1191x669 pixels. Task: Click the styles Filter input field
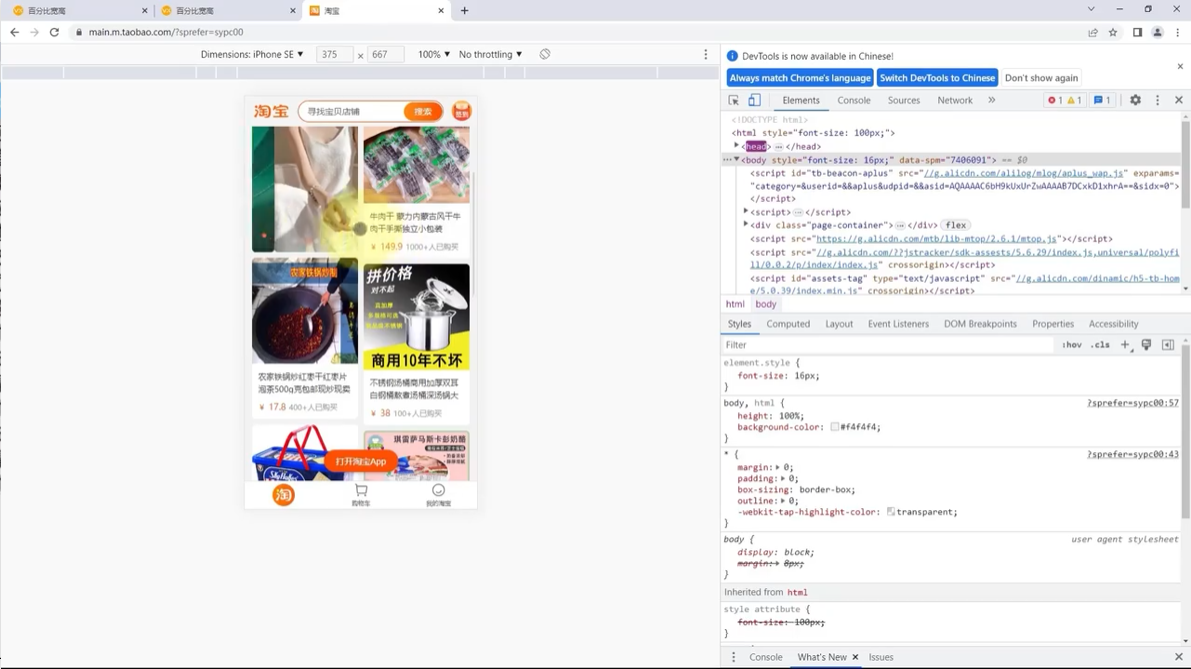coord(889,345)
